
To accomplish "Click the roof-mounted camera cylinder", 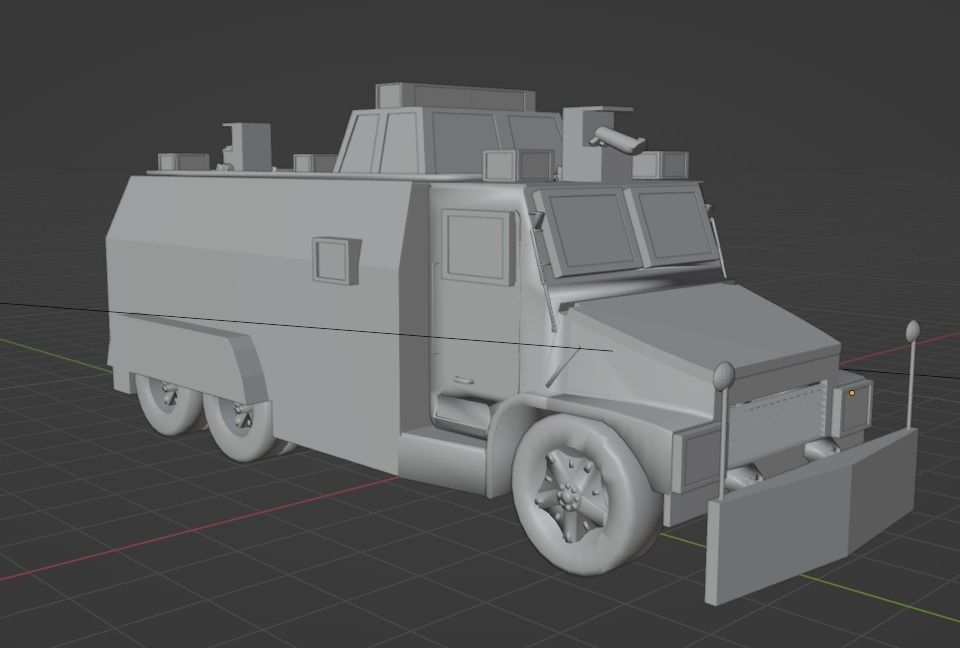I will tap(617, 140).
